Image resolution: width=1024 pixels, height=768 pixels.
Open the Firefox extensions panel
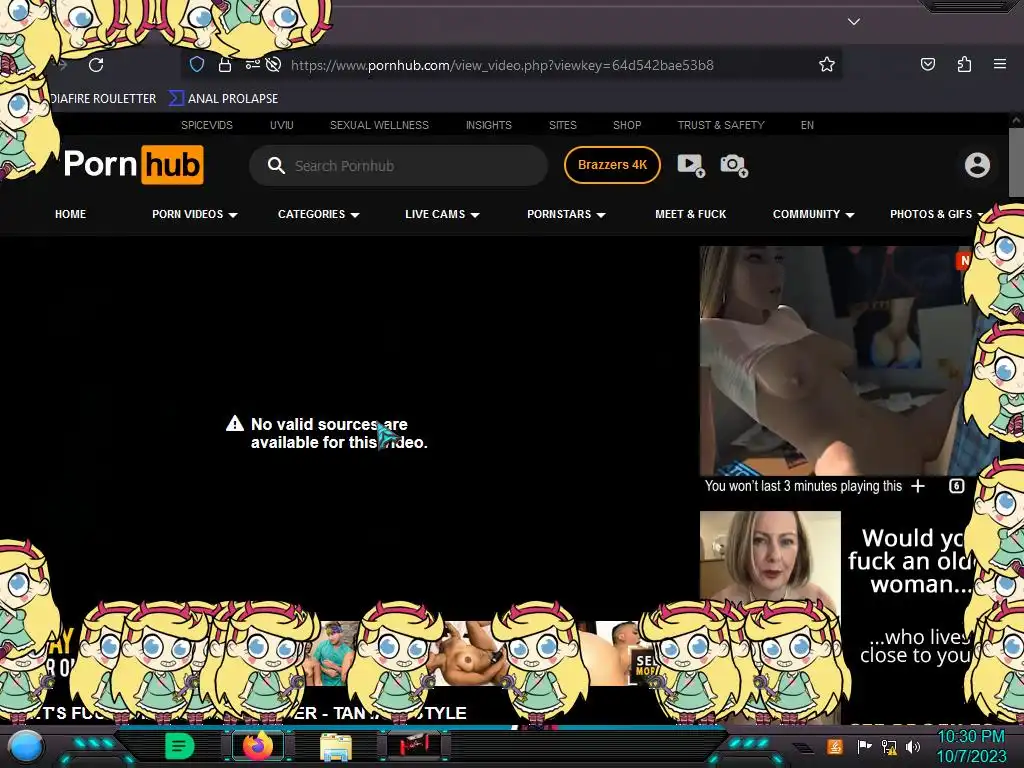coord(964,64)
